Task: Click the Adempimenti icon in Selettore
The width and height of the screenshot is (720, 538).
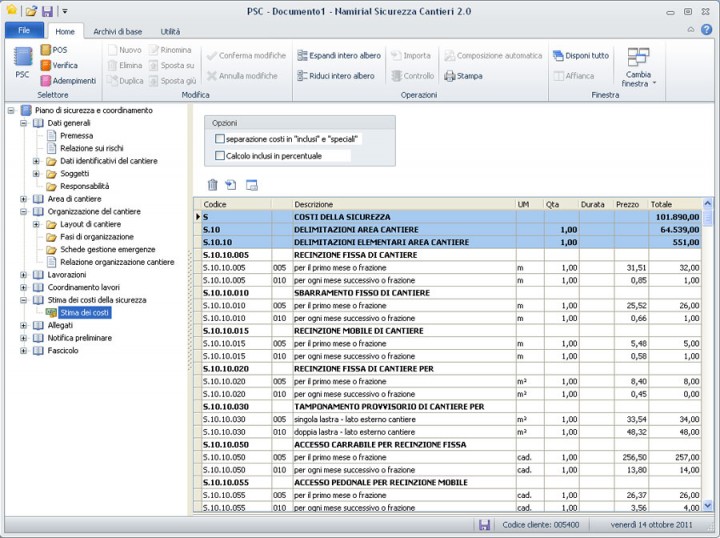Action: point(47,80)
